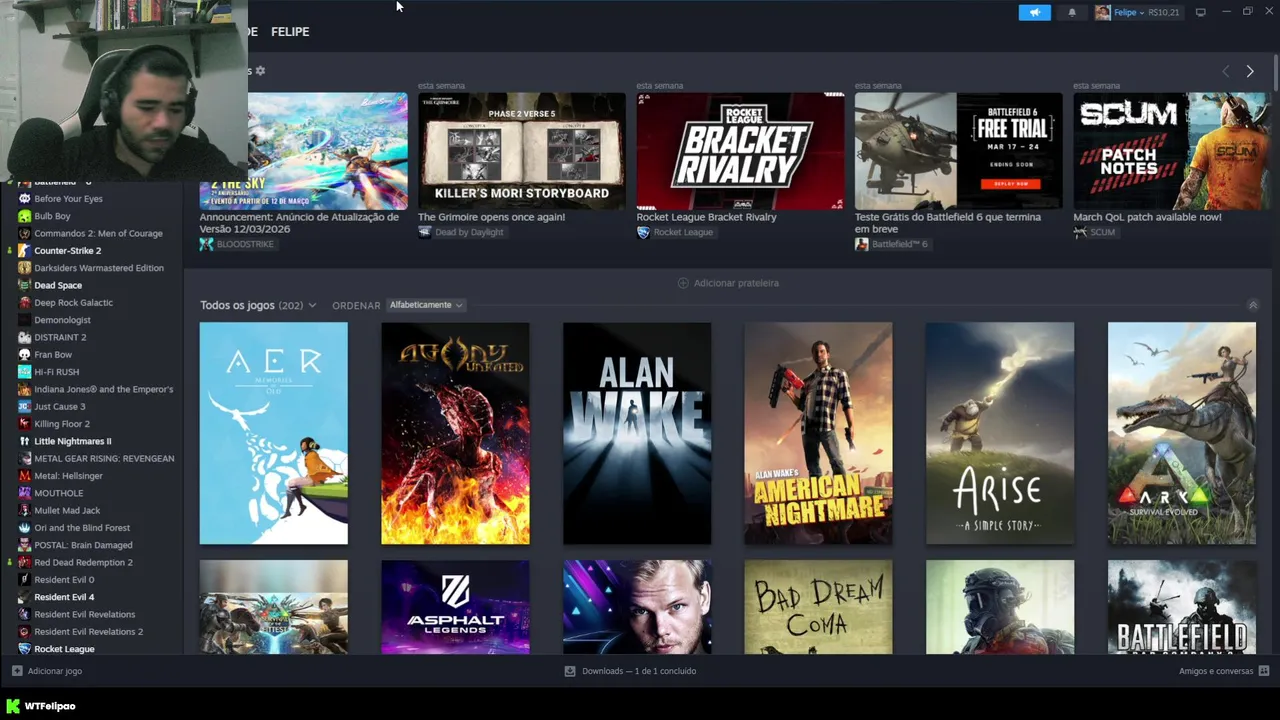Select Demonologist in the game list
Viewport: 1280px width, 720px height.
[x=62, y=320]
